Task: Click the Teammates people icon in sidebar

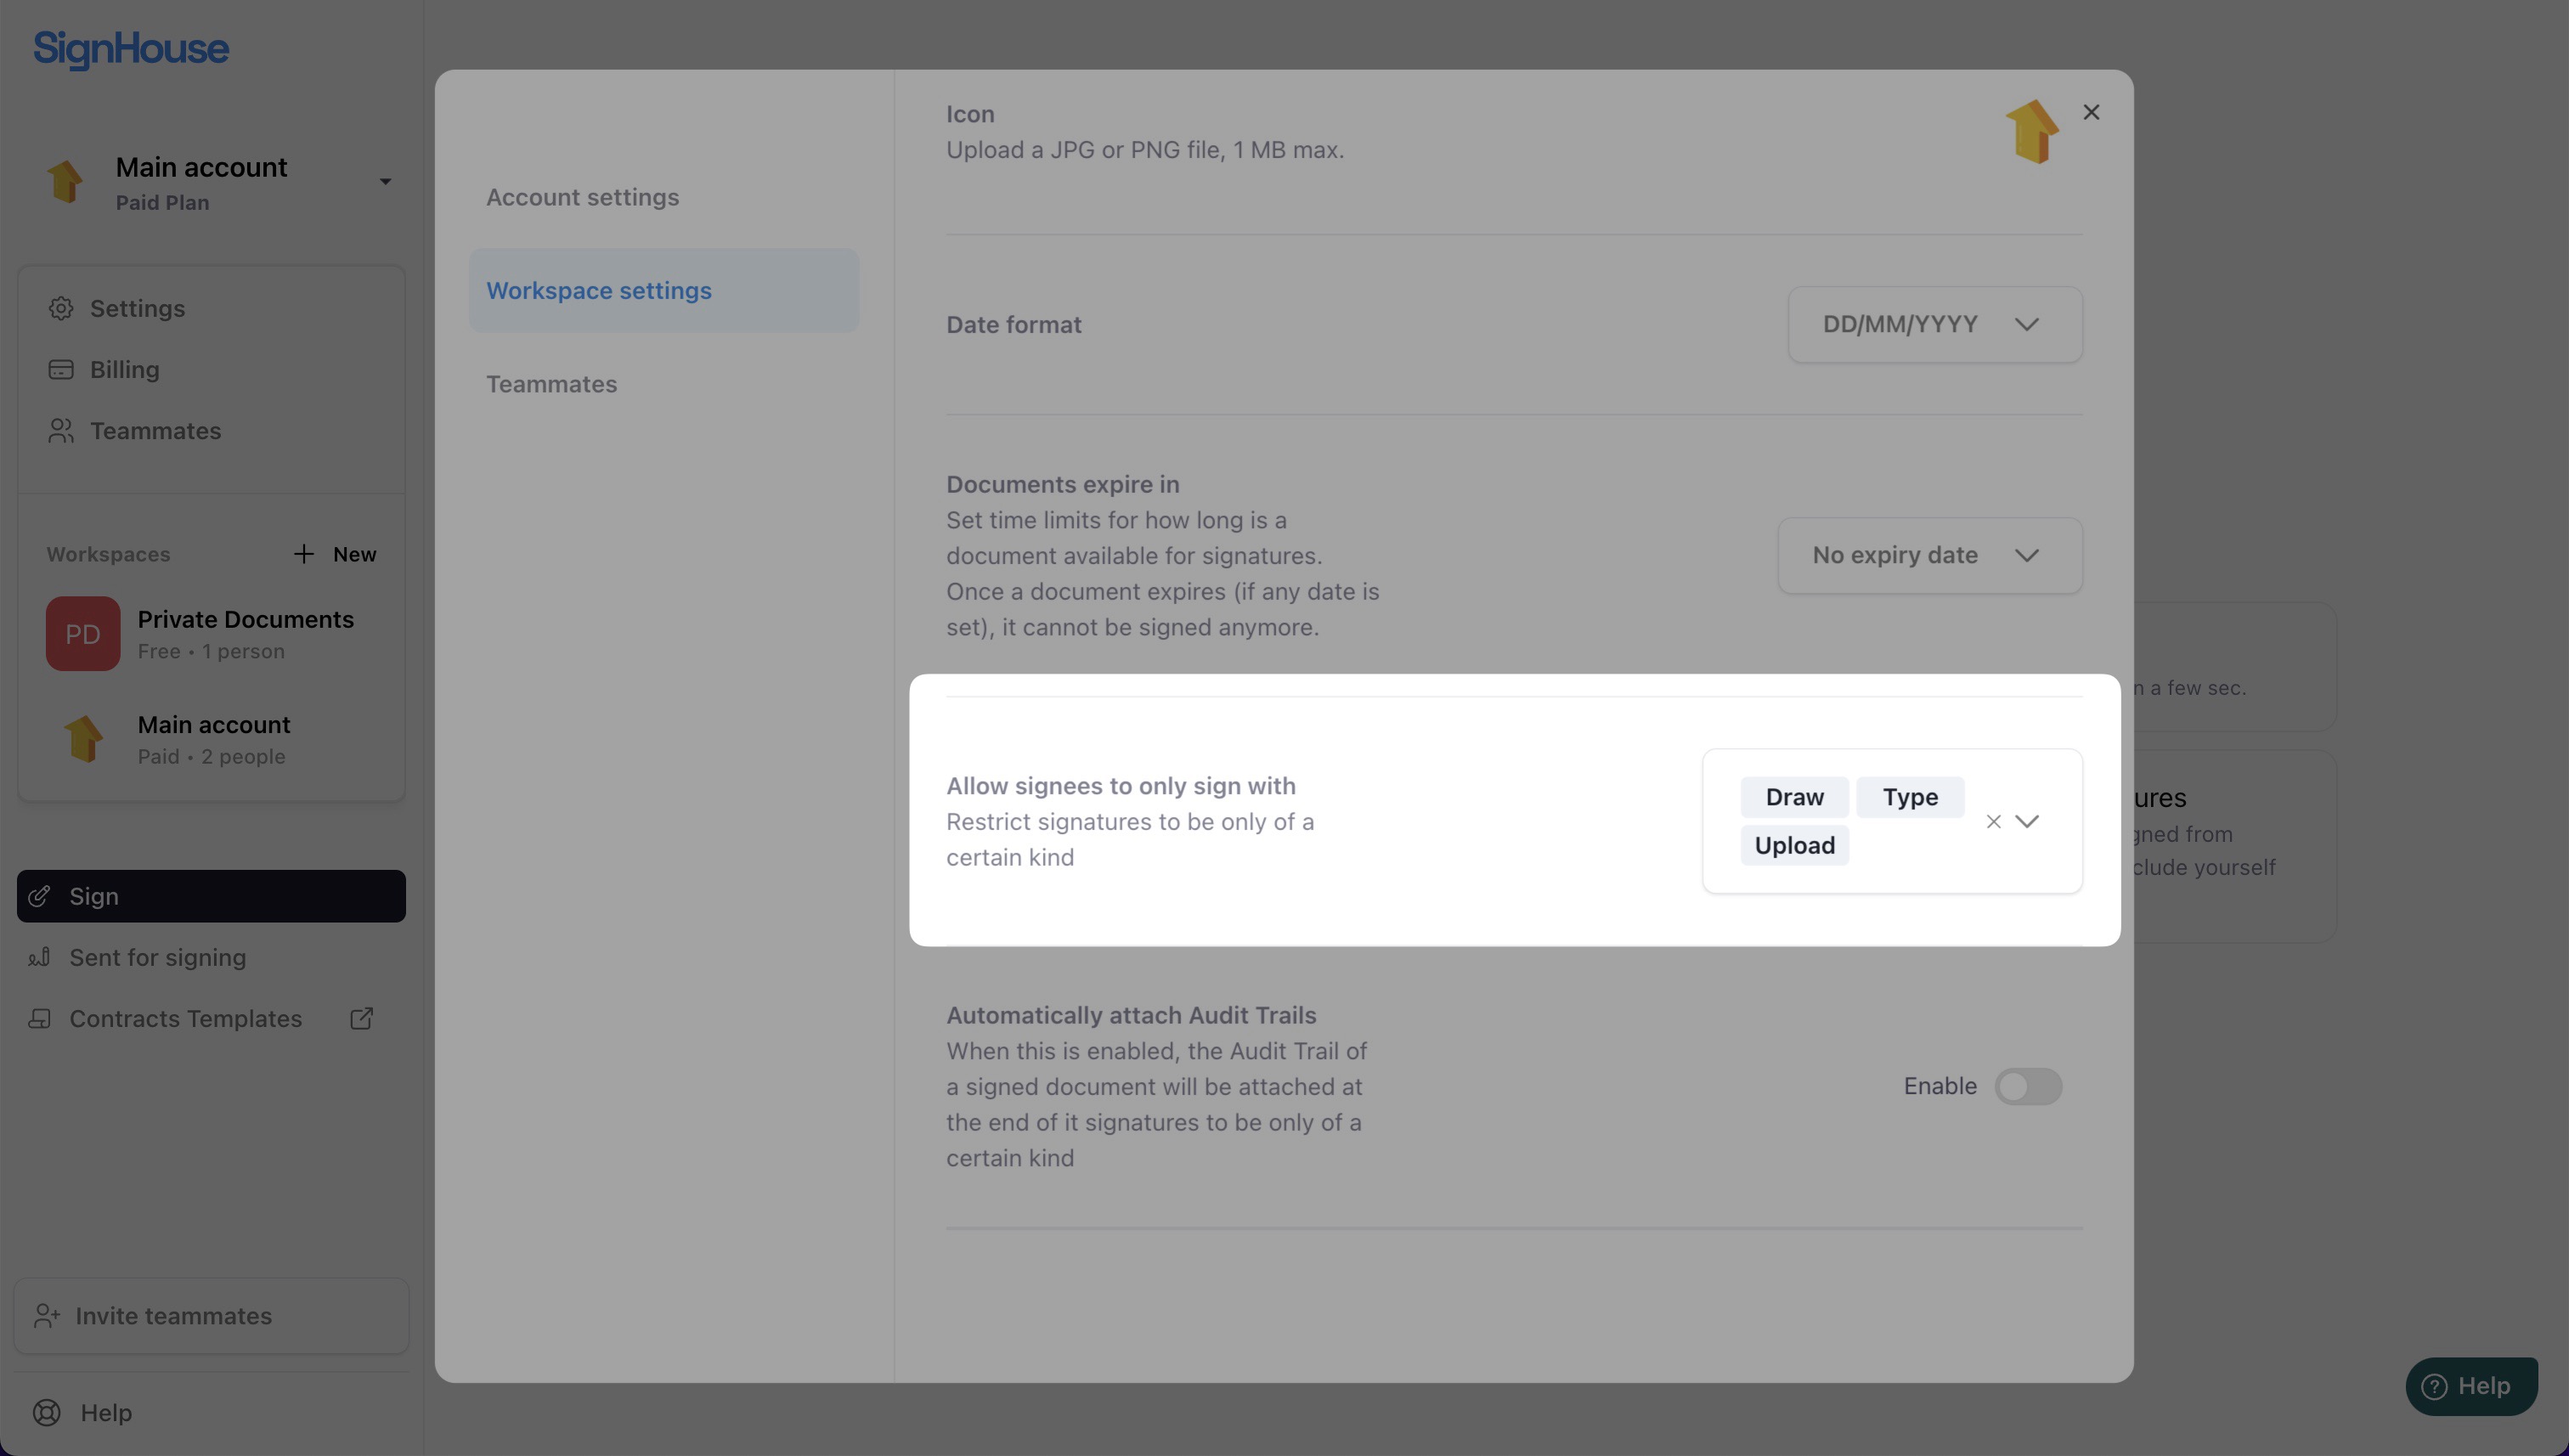Action: [x=61, y=431]
